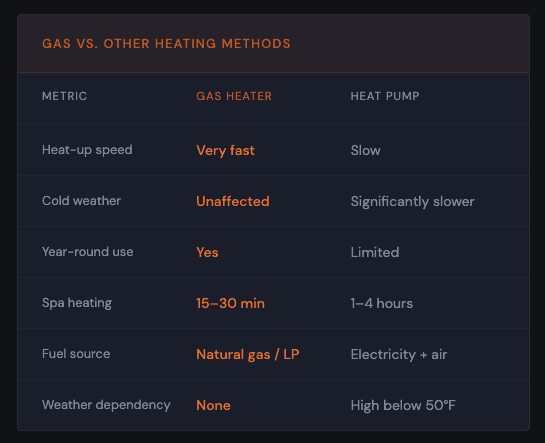The width and height of the screenshot is (545, 443).
Task: Click the 'Yes' value for gas heater
Action: coord(207,253)
